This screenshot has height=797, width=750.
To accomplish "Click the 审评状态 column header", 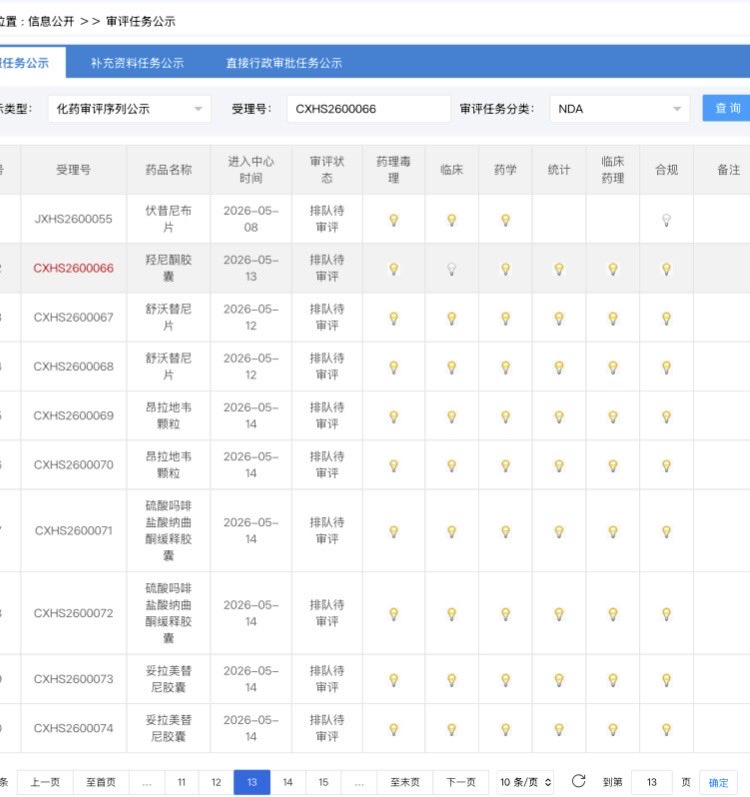I will (x=327, y=170).
